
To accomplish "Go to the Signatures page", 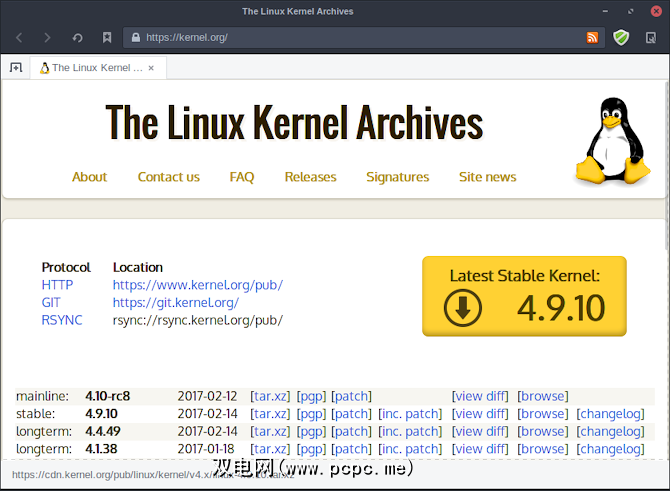I will click(397, 177).
